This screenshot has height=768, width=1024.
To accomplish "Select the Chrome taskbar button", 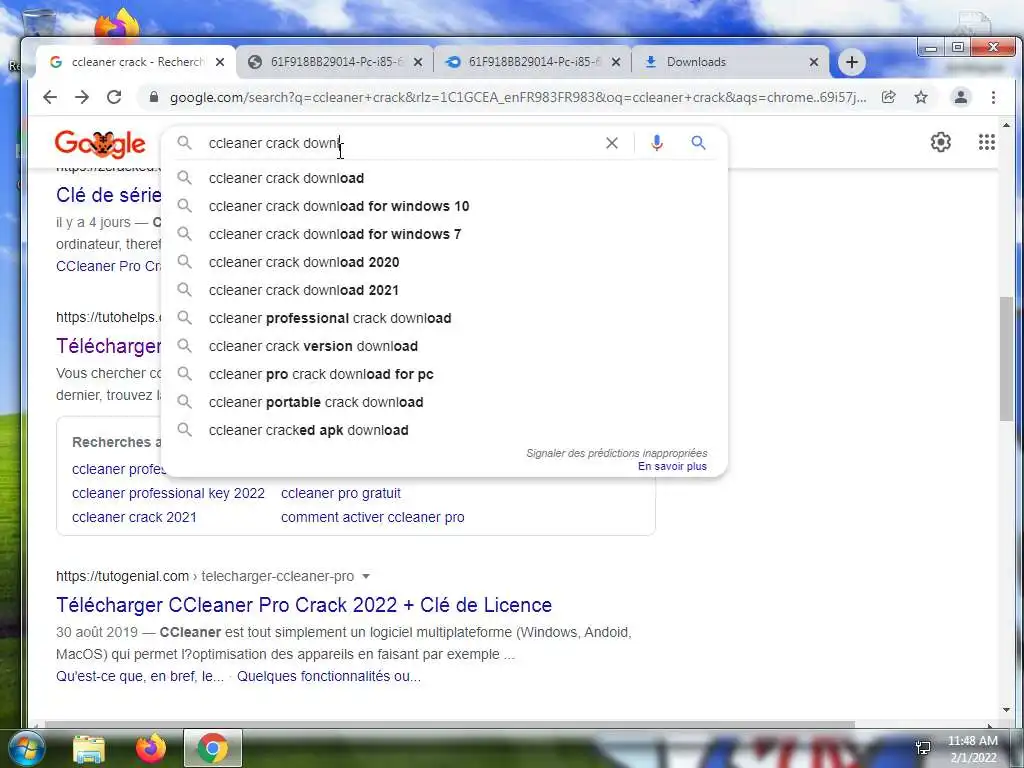I will (x=212, y=748).
